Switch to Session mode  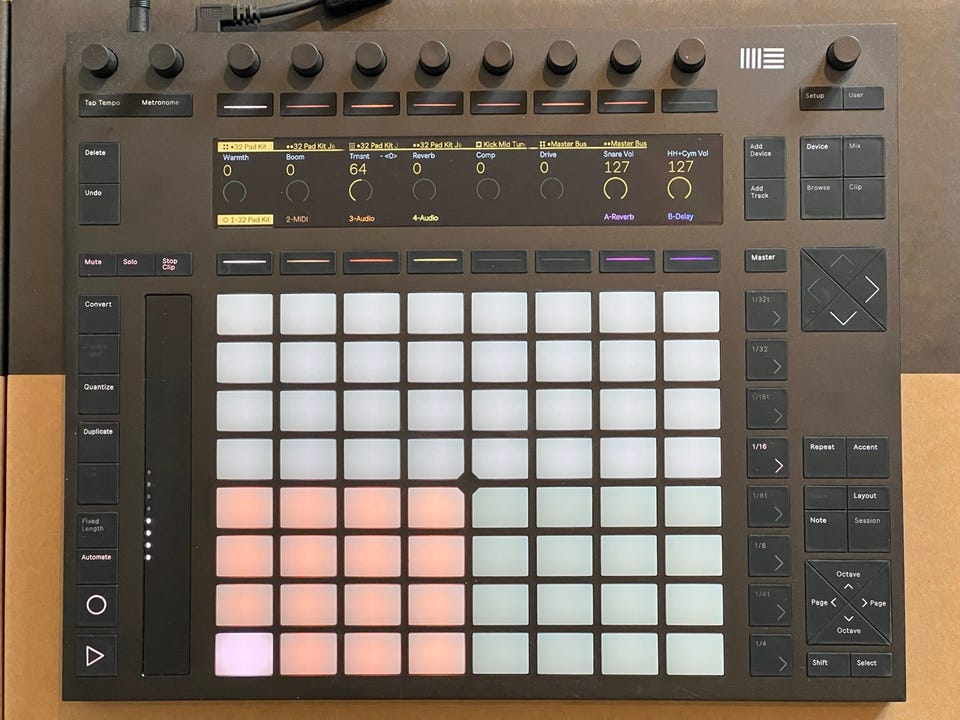[x=869, y=531]
